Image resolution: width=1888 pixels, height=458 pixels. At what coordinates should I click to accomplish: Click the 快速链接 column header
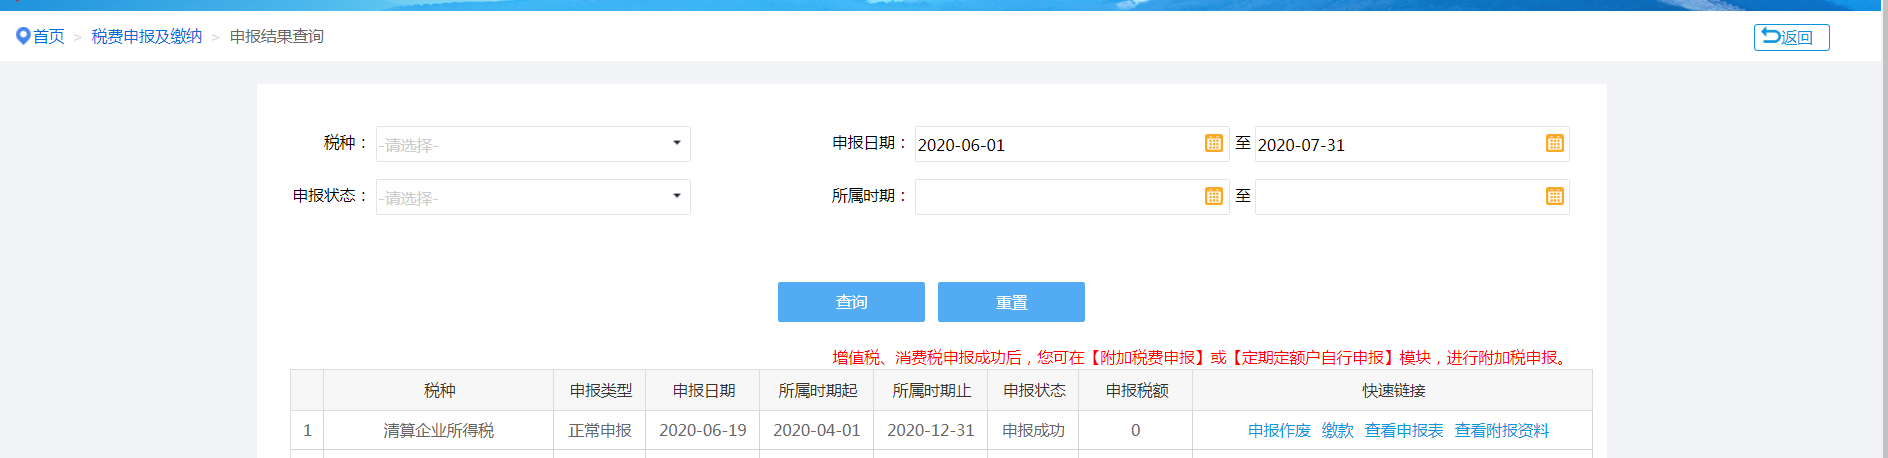1393,391
